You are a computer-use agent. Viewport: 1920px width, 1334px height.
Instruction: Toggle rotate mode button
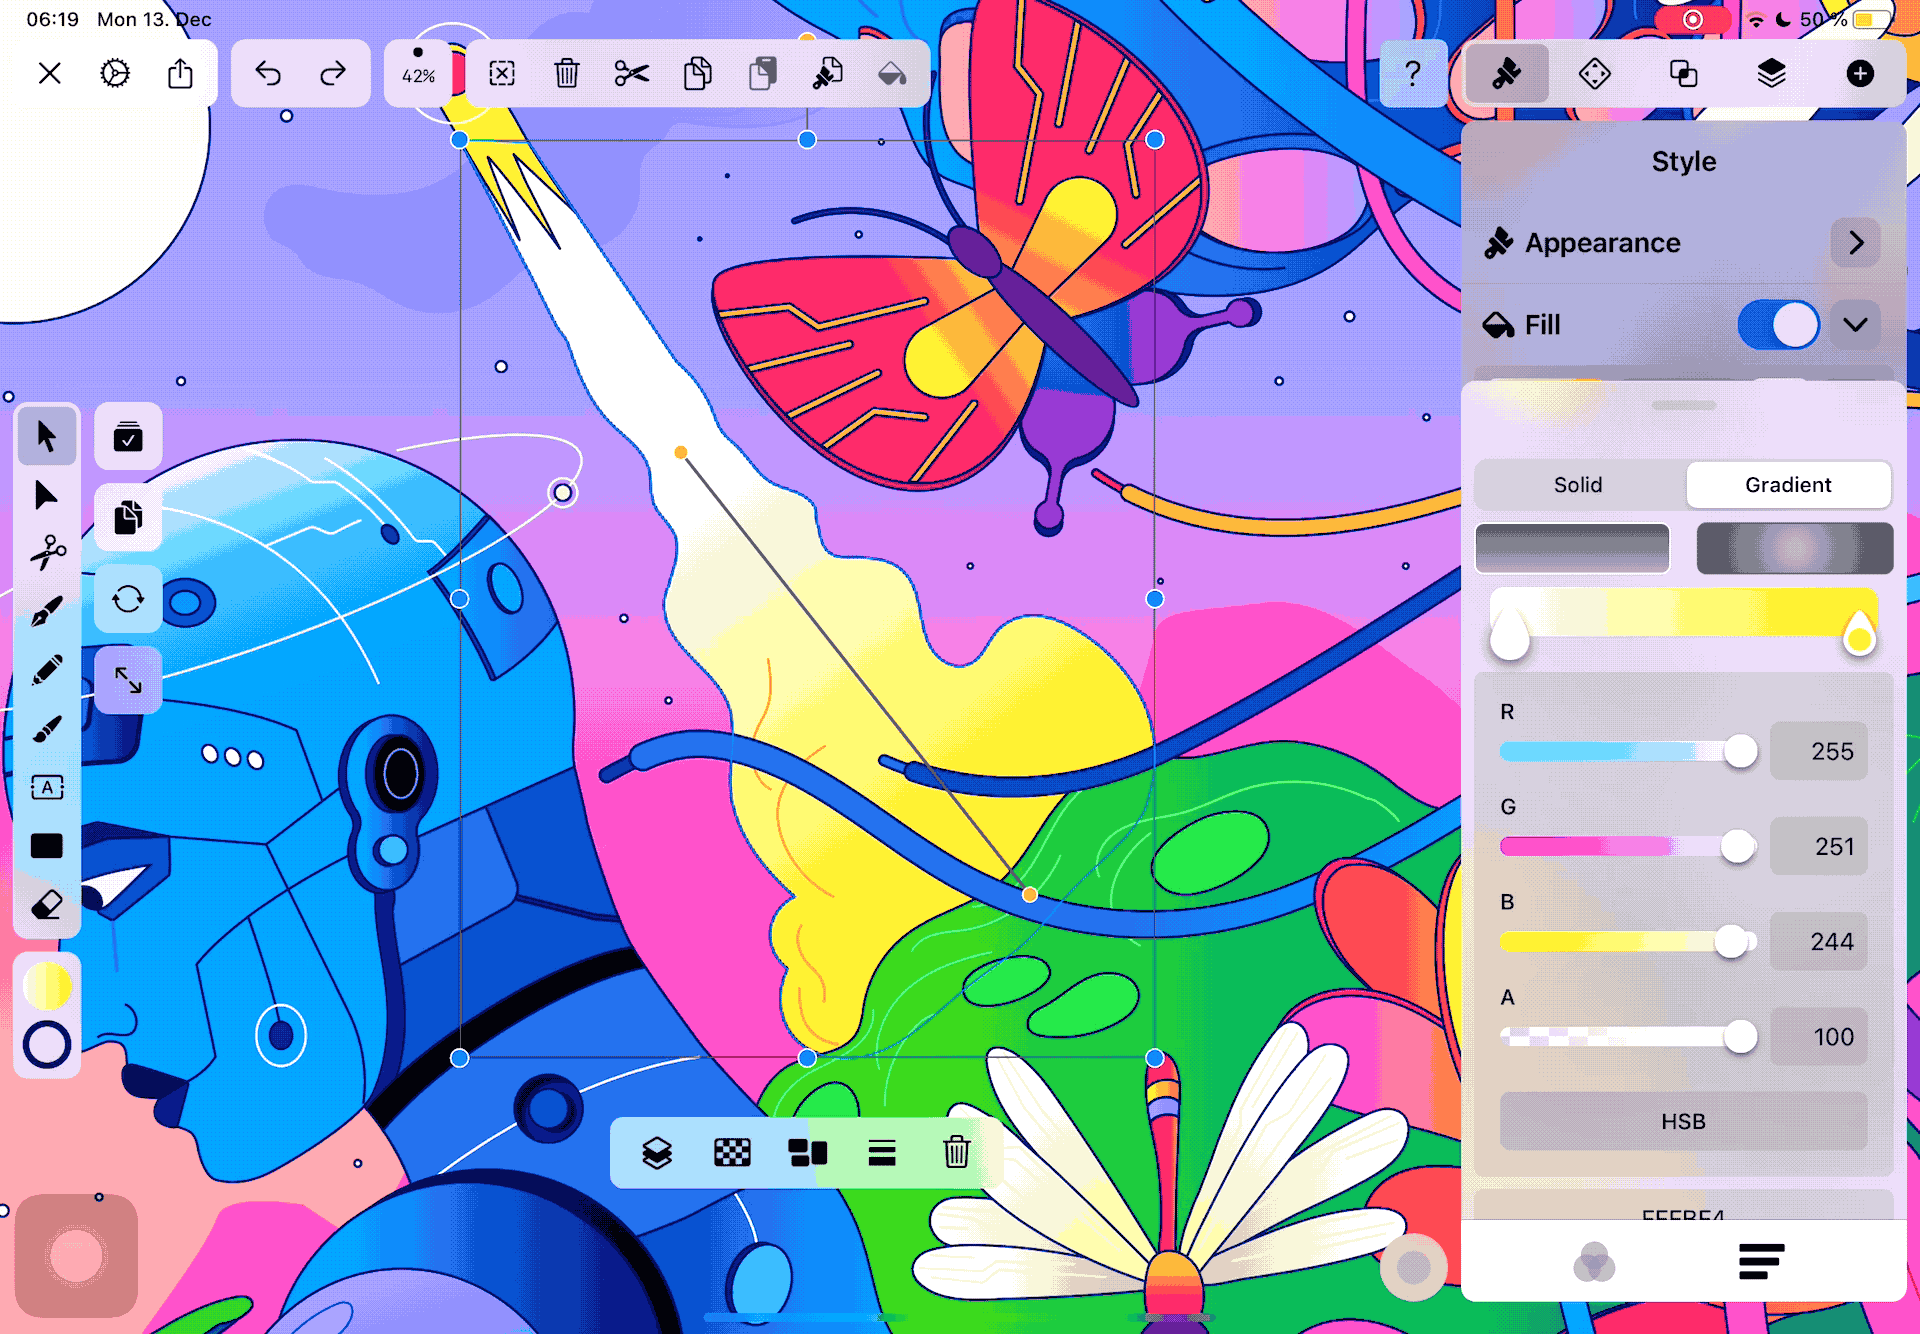[x=128, y=599]
